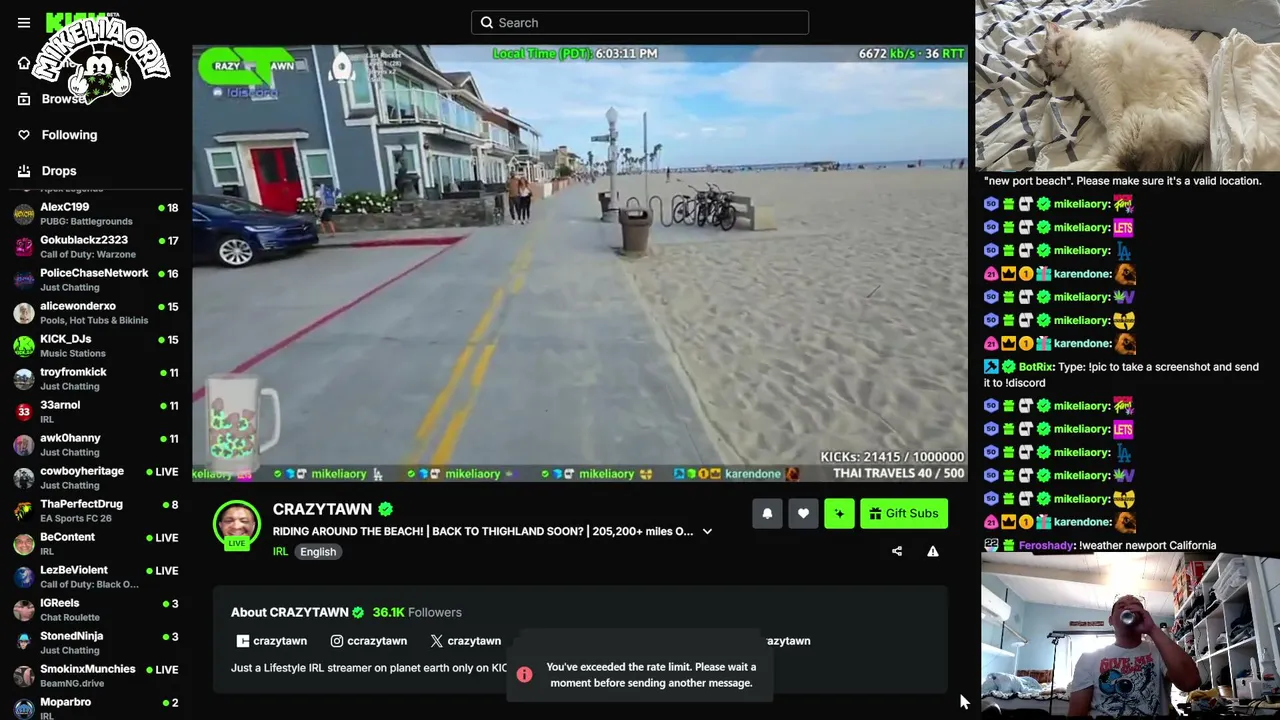This screenshot has width=1280, height=720.
Task: Toggle the heart follow button
Action: click(803, 514)
